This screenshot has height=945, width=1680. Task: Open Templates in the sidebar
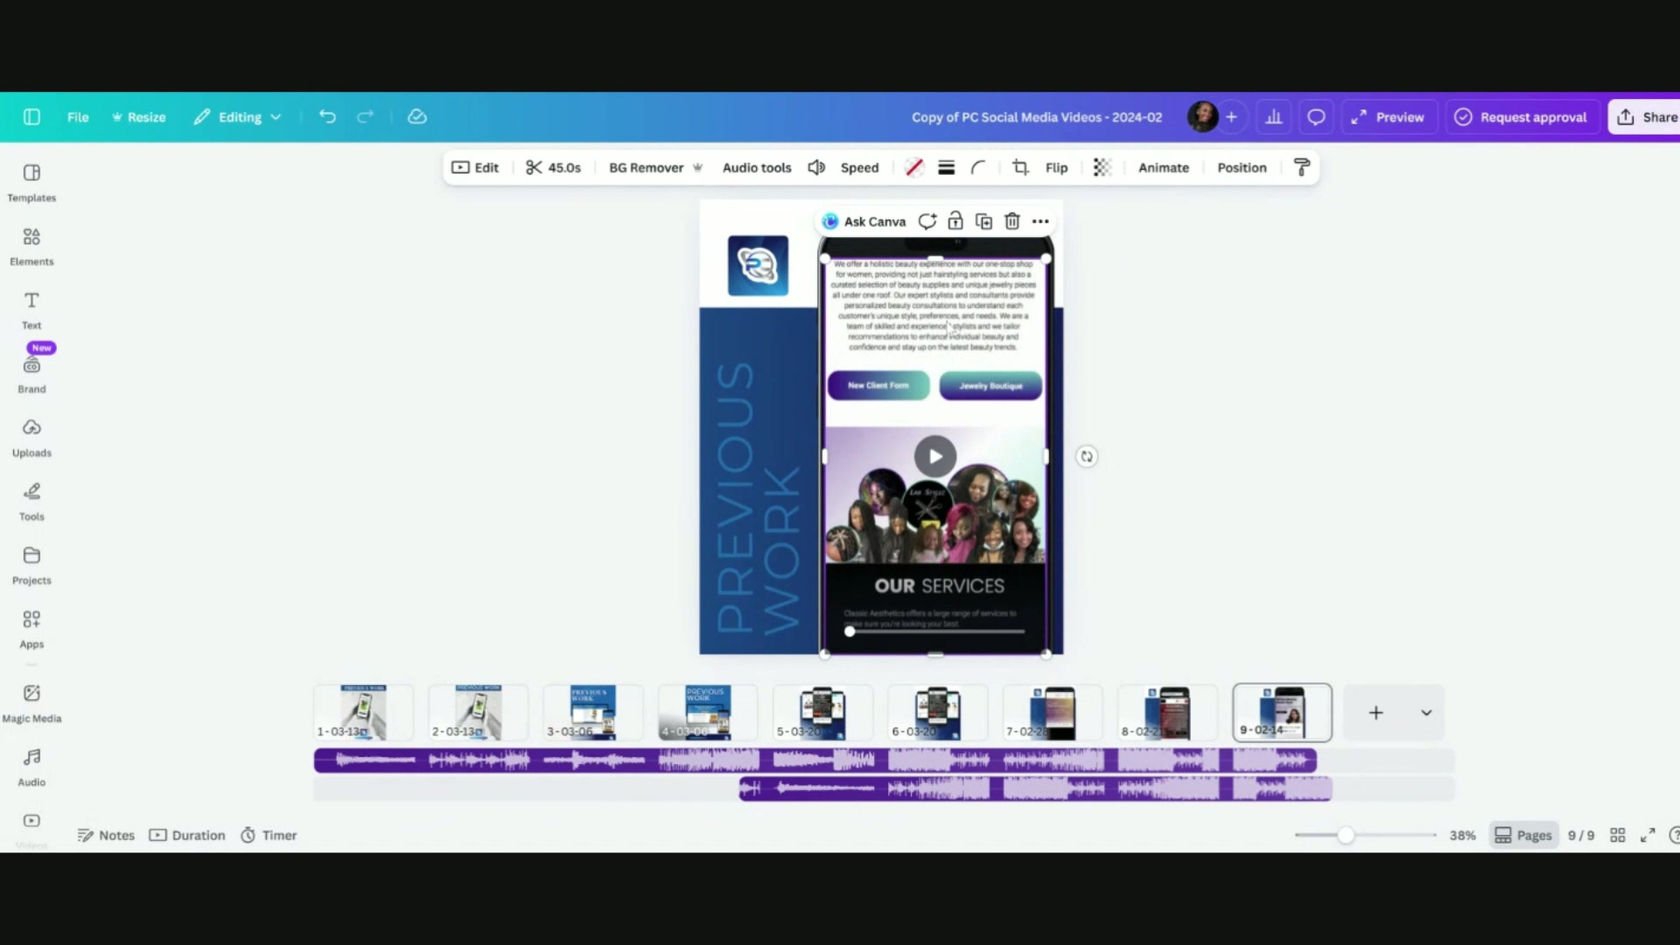[x=32, y=183]
